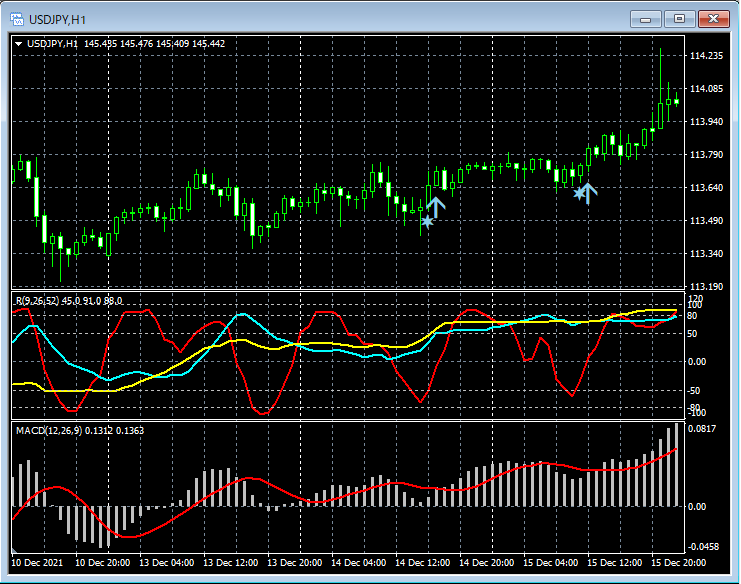The height and width of the screenshot is (584, 741).
Task: Click the 14 Dec 12:00 time label
Action: pos(422,563)
